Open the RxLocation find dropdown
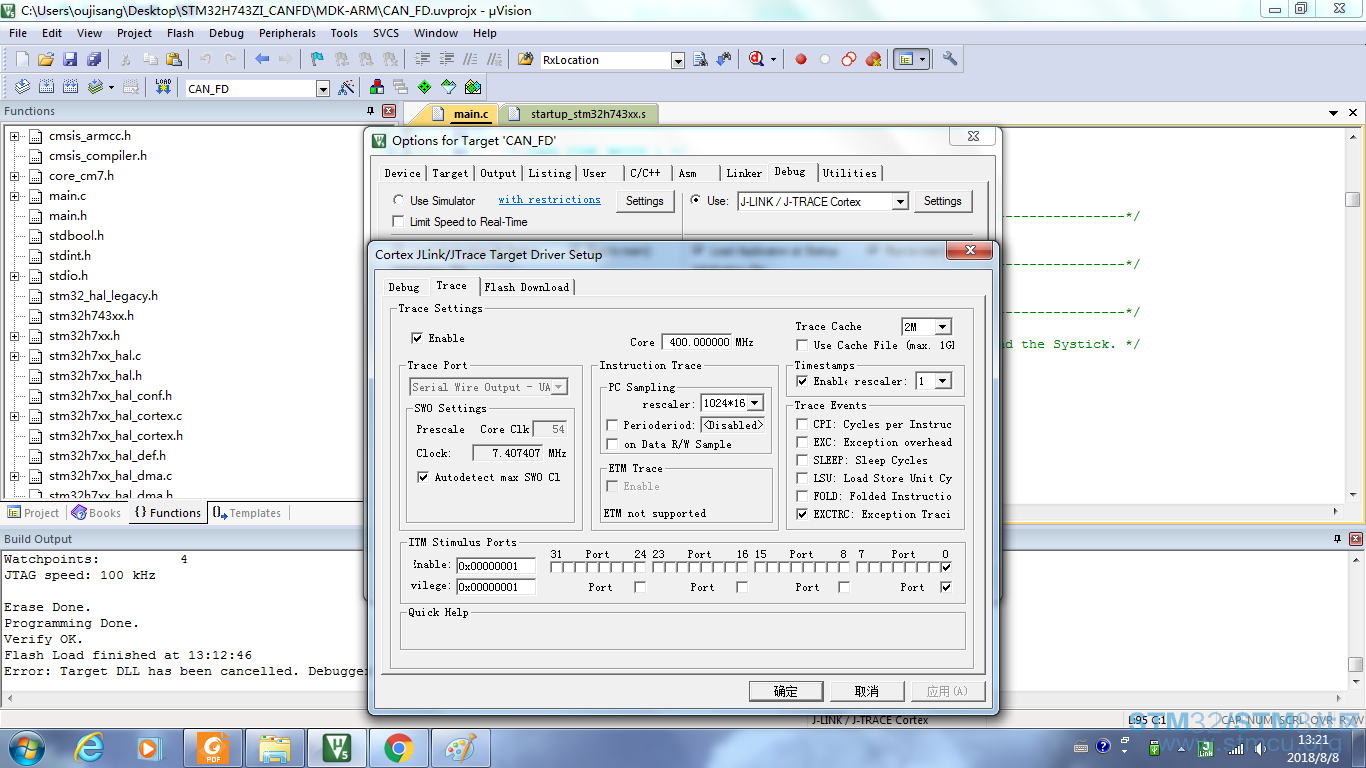The image size is (1366, 768). click(x=677, y=60)
